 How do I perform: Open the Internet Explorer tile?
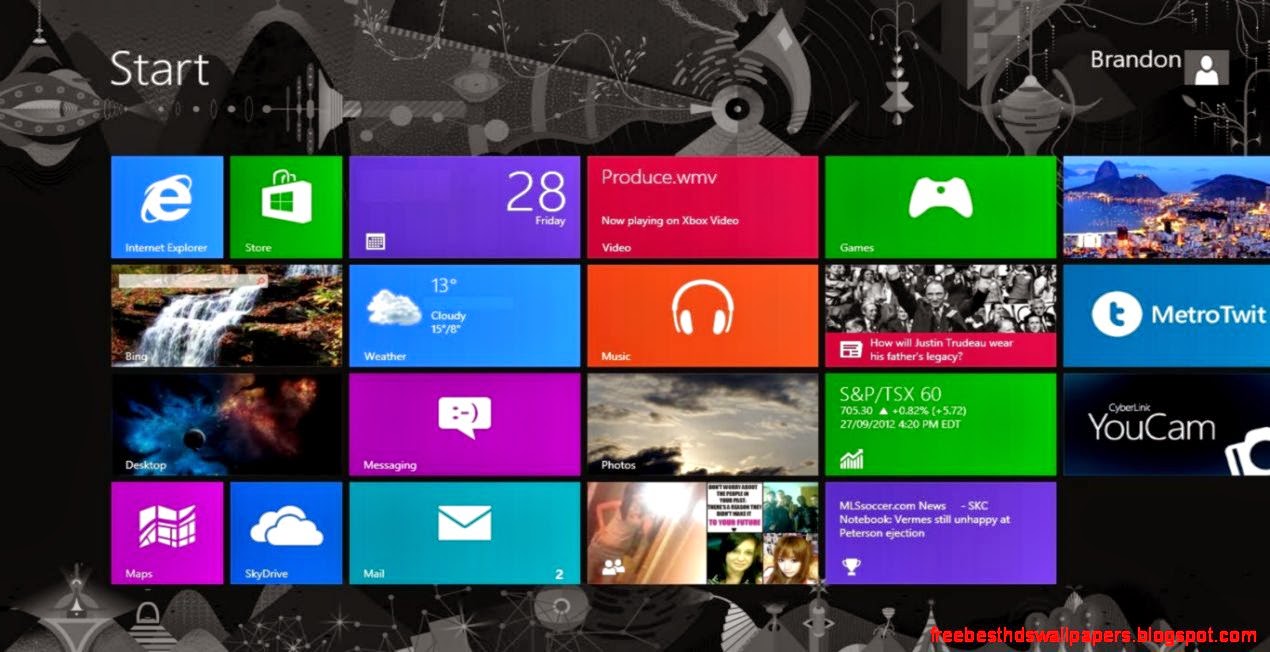[167, 207]
